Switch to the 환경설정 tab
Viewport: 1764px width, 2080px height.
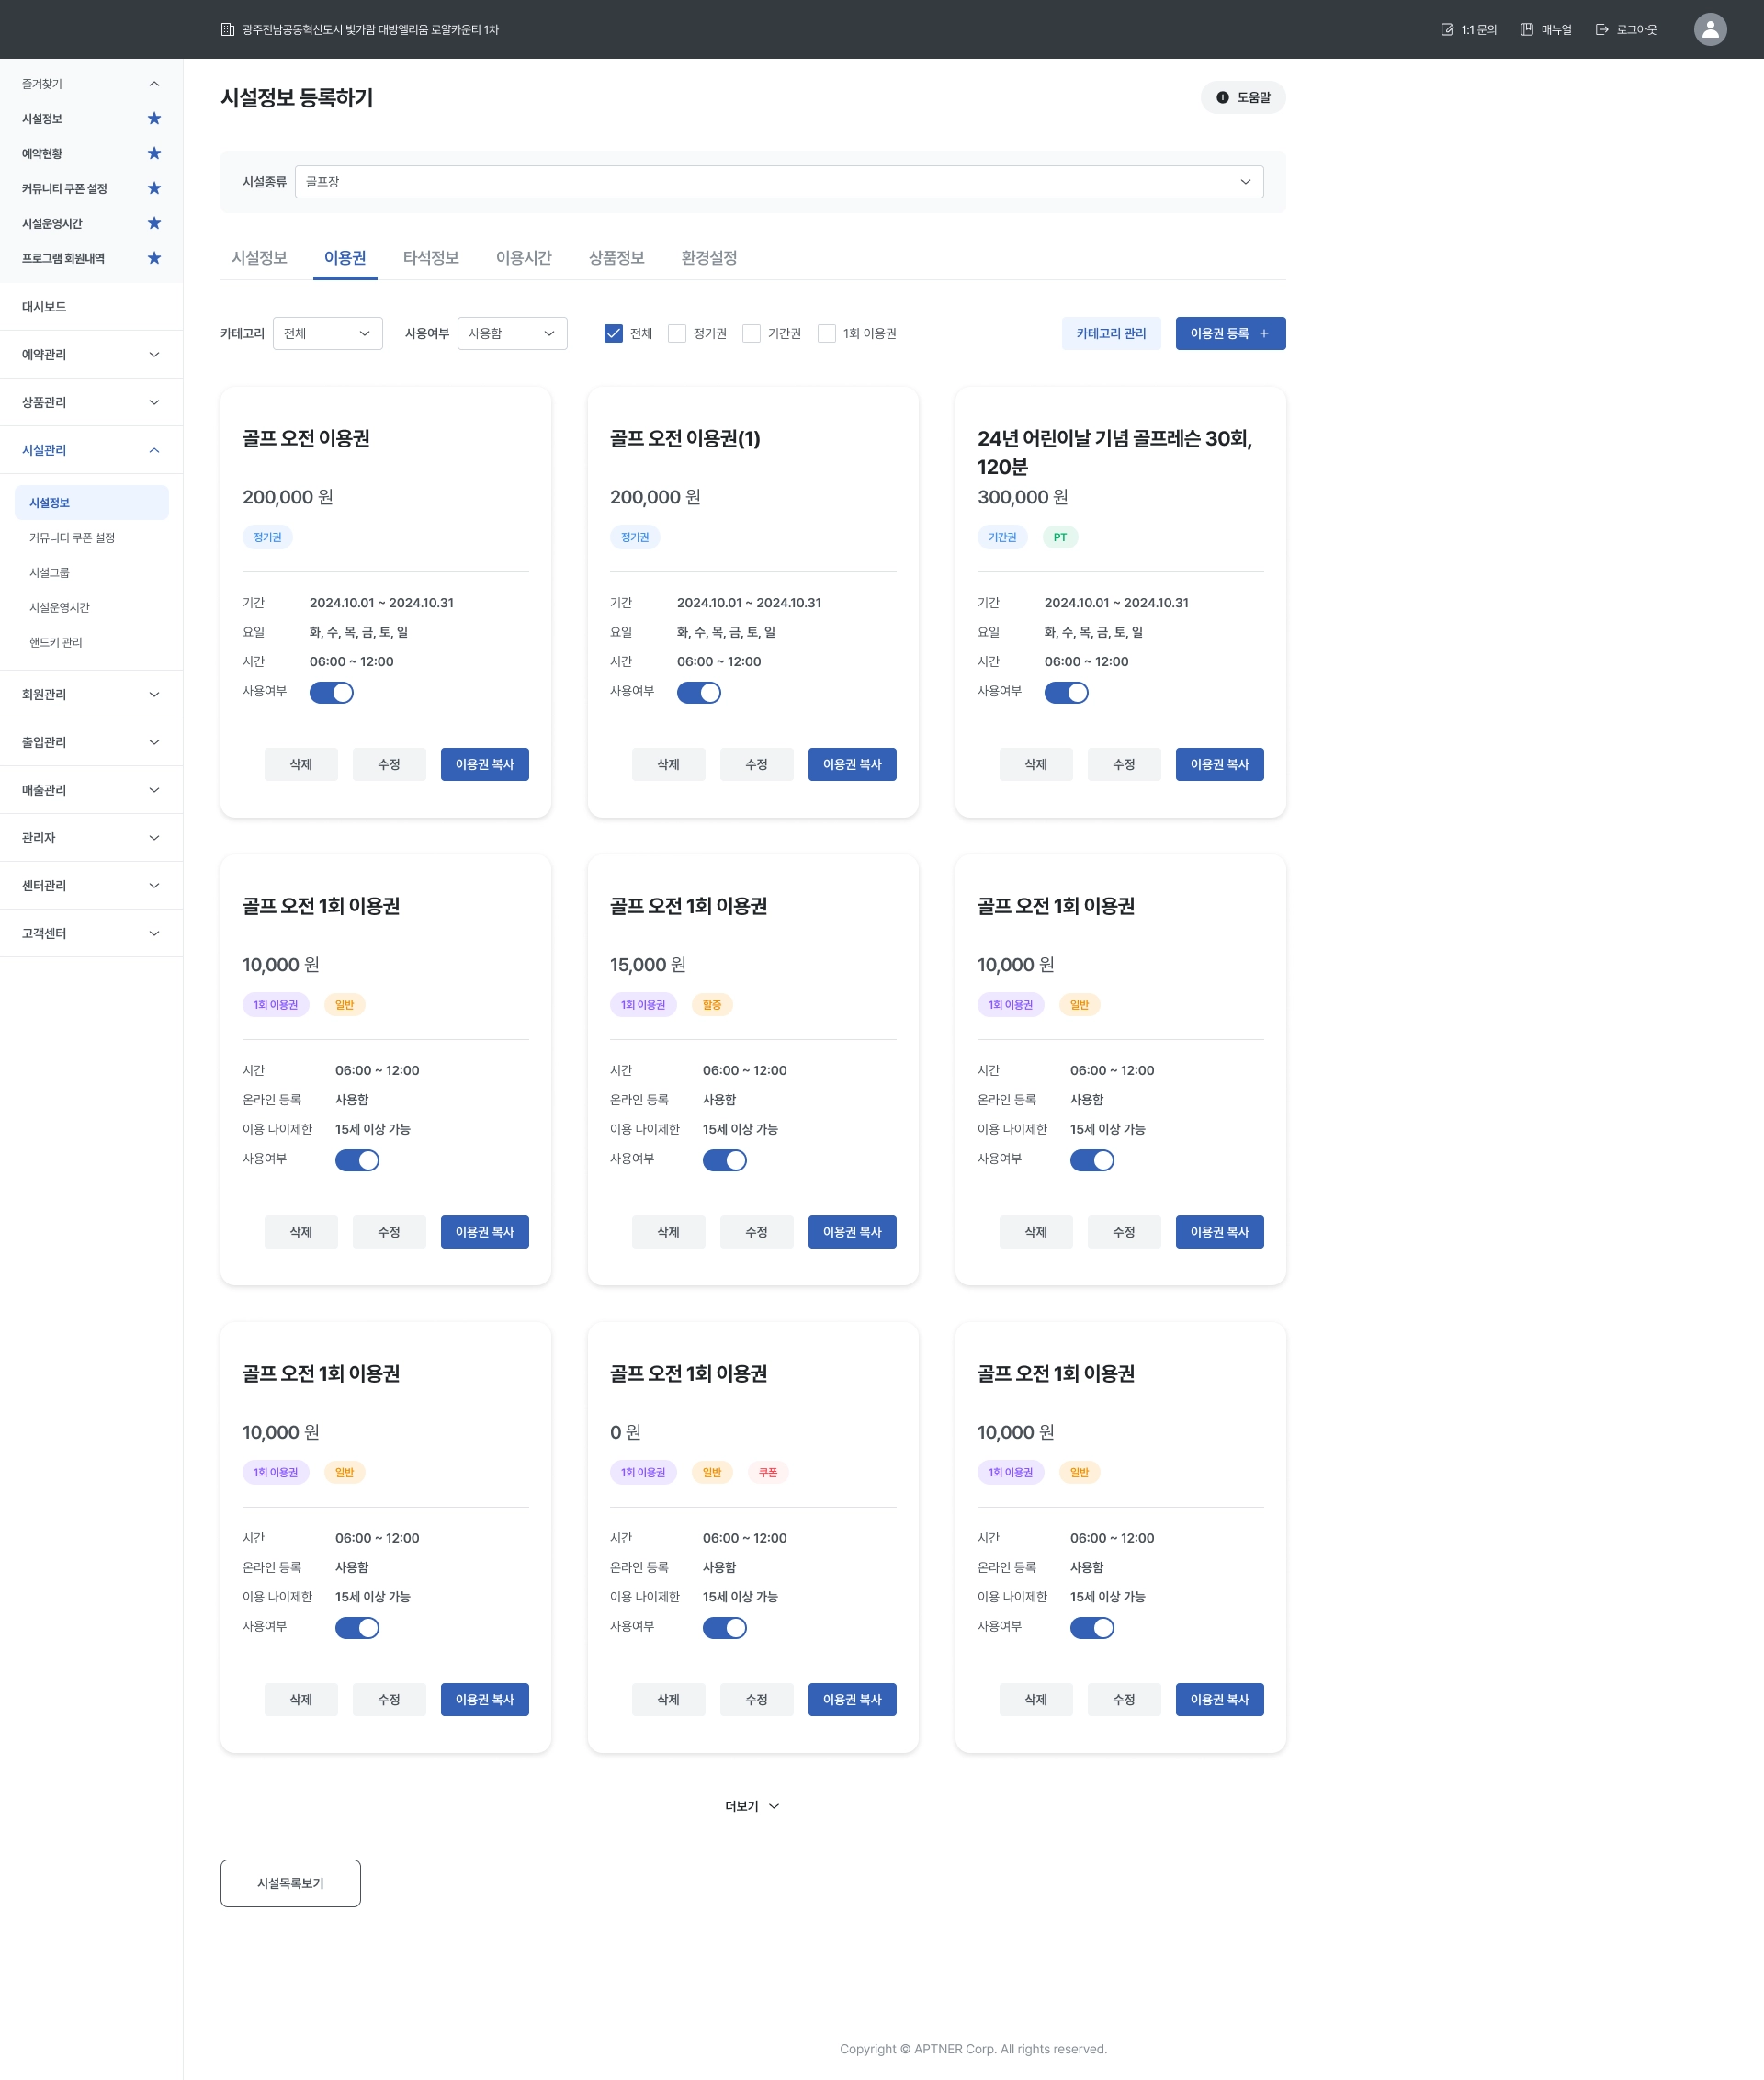(x=708, y=258)
